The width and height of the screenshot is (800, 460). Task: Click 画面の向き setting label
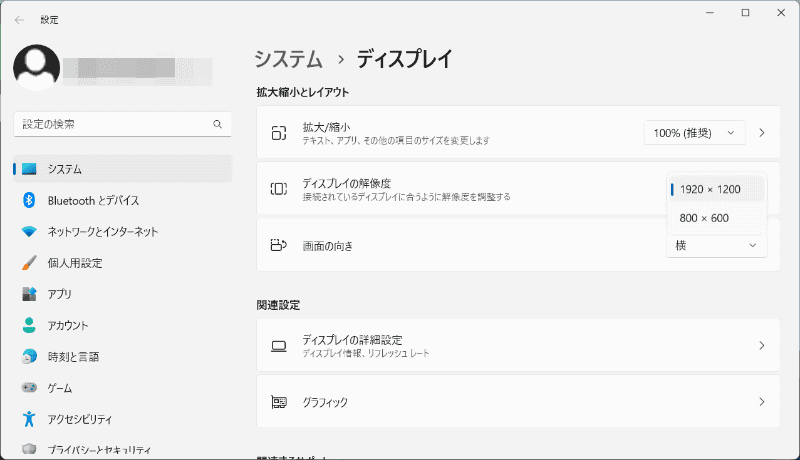(x=328, y=246)
